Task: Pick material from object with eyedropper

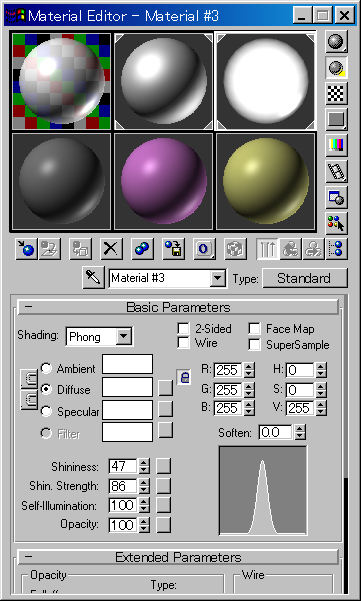Action: click(x=93, y=278)
